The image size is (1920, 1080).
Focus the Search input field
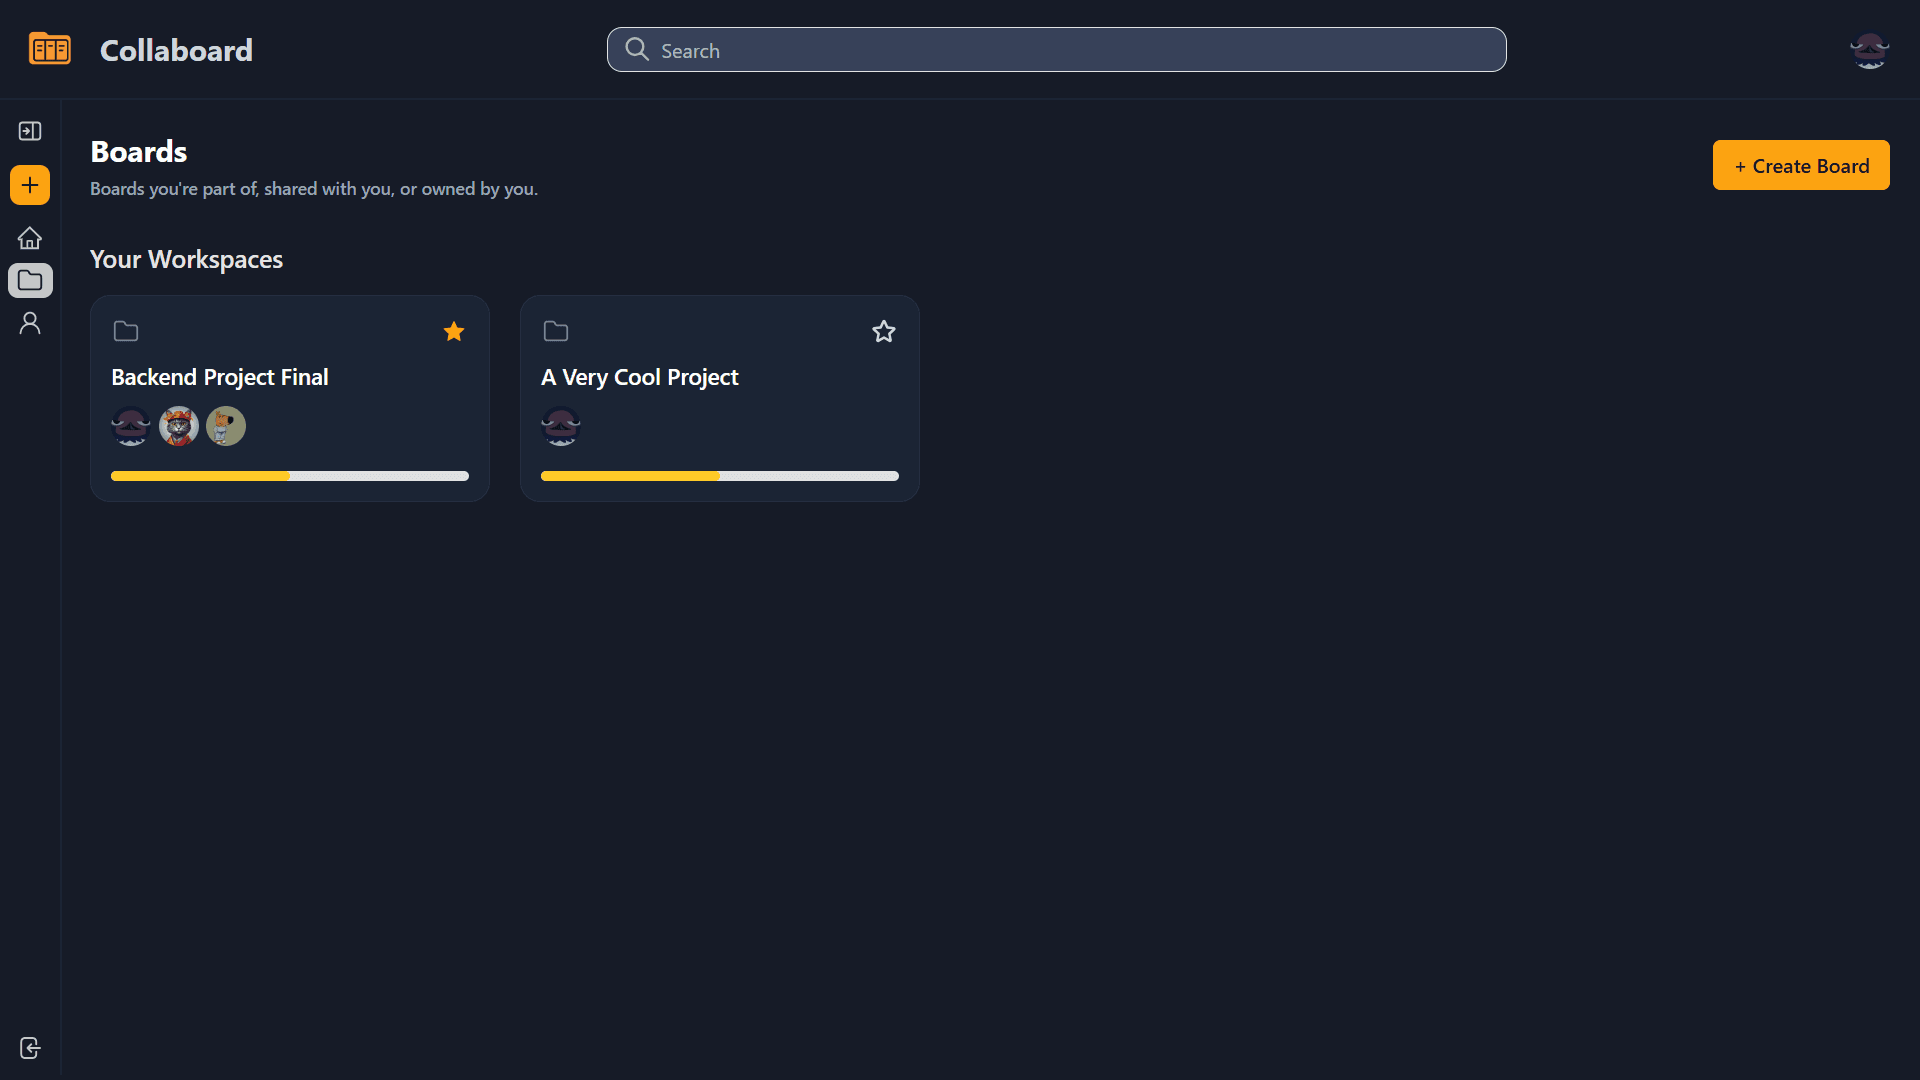point(1056,50)
